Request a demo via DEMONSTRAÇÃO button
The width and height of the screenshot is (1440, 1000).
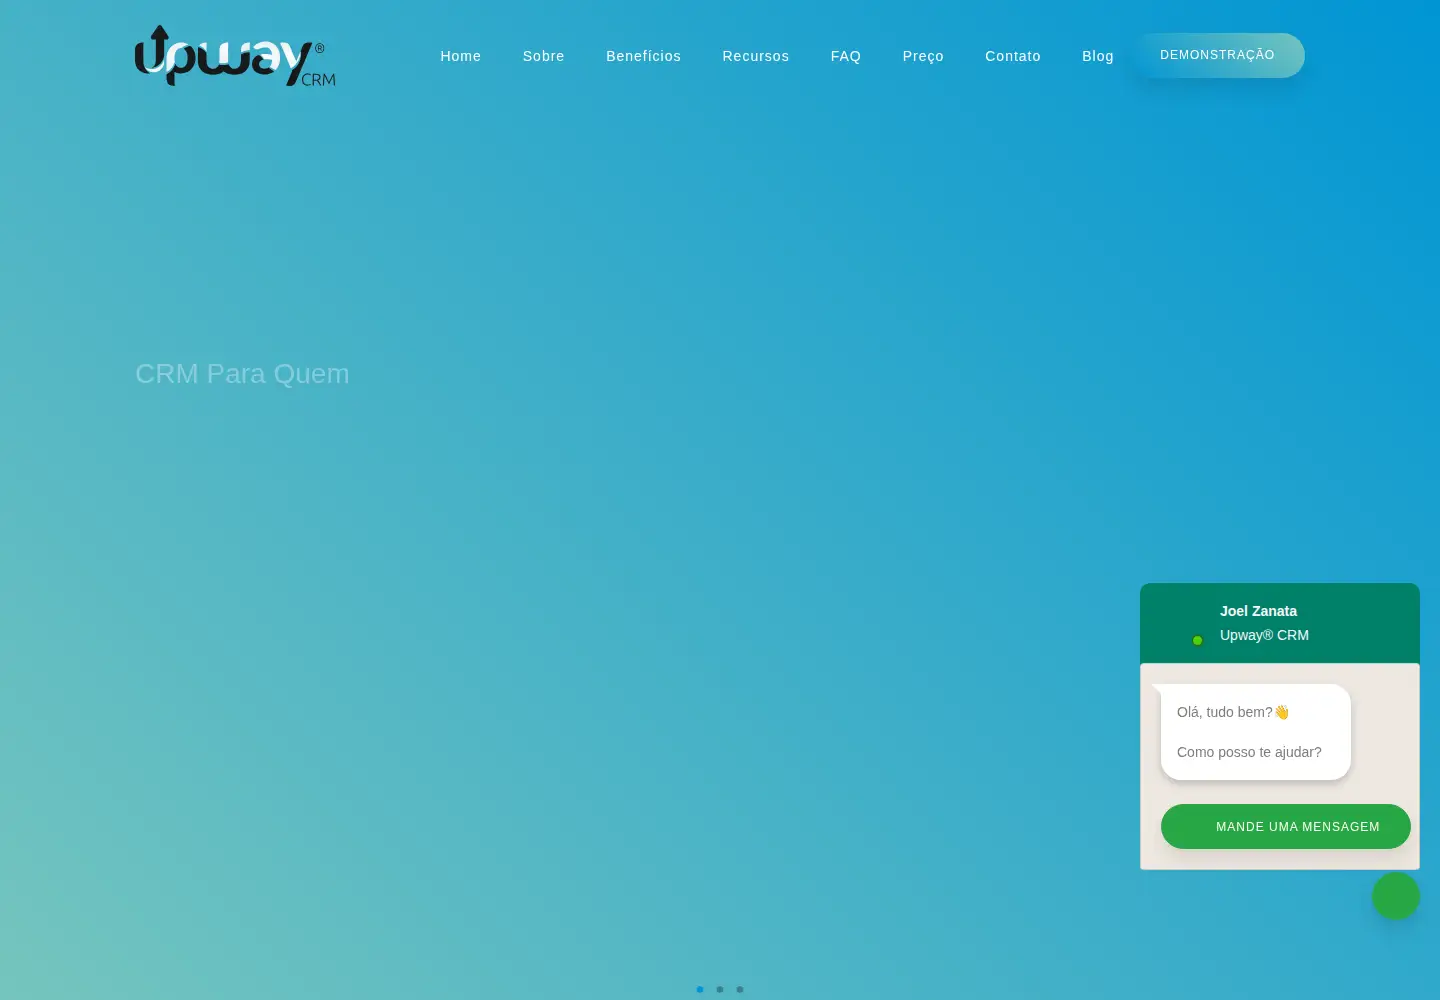click(1218, 55)
